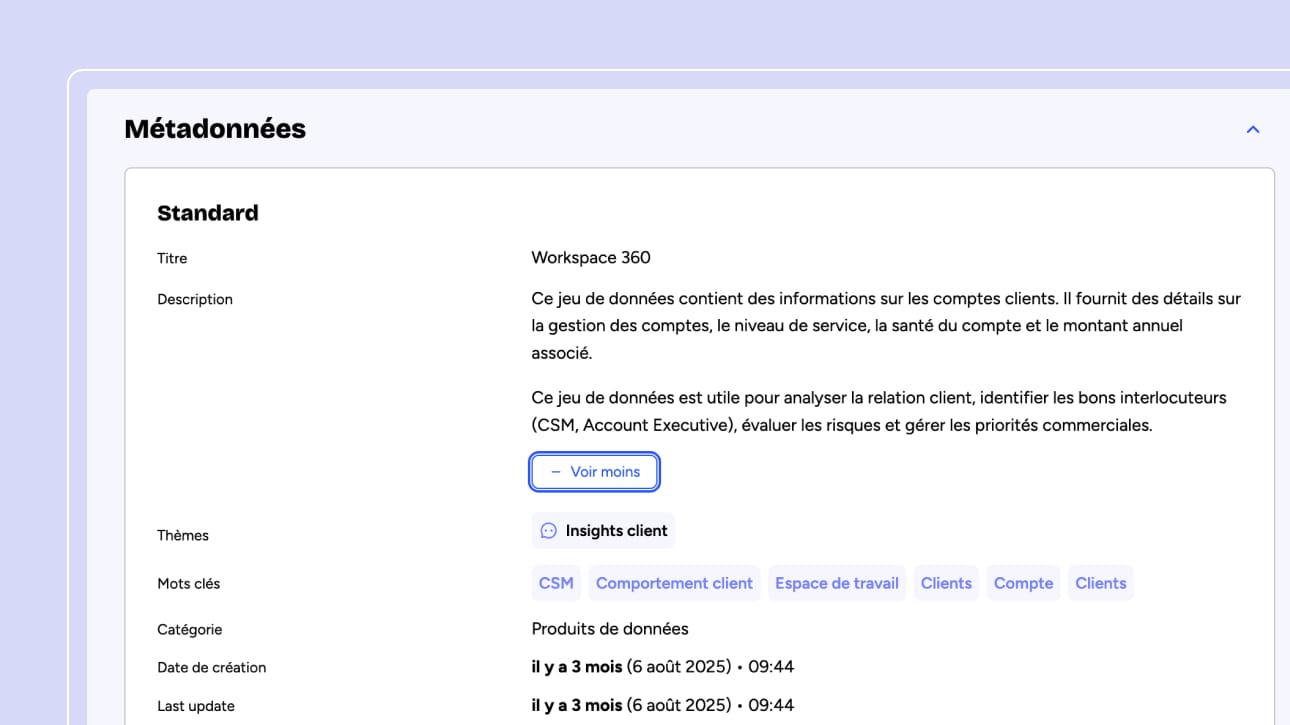Click the Date de création timestamp value
The width and height of the screenshot is (1290, 725).
pos(662,667)
